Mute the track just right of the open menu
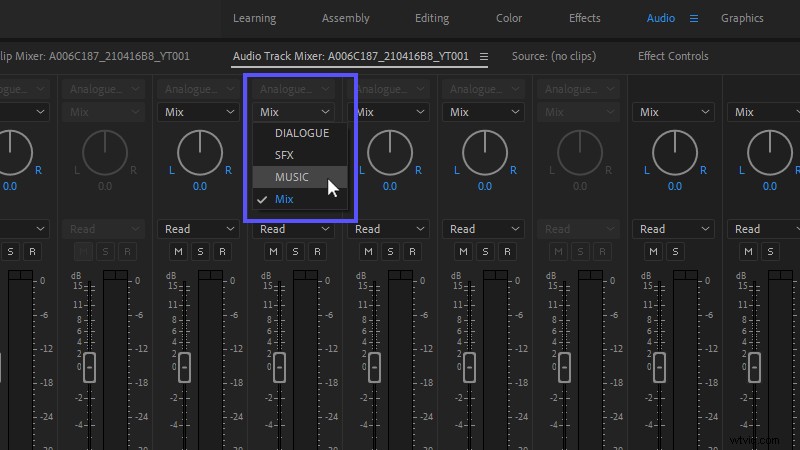Image resolution: width=800 pixels, height=450 pixels. (x=368, y=252)
